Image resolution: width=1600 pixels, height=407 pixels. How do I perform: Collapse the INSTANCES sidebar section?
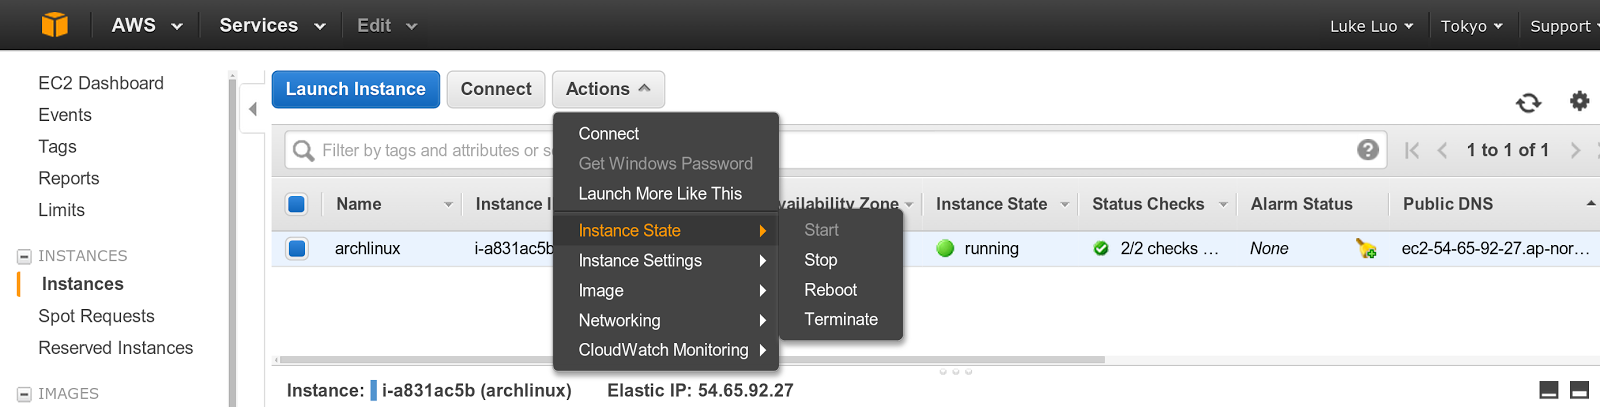(x=24, y=257)
